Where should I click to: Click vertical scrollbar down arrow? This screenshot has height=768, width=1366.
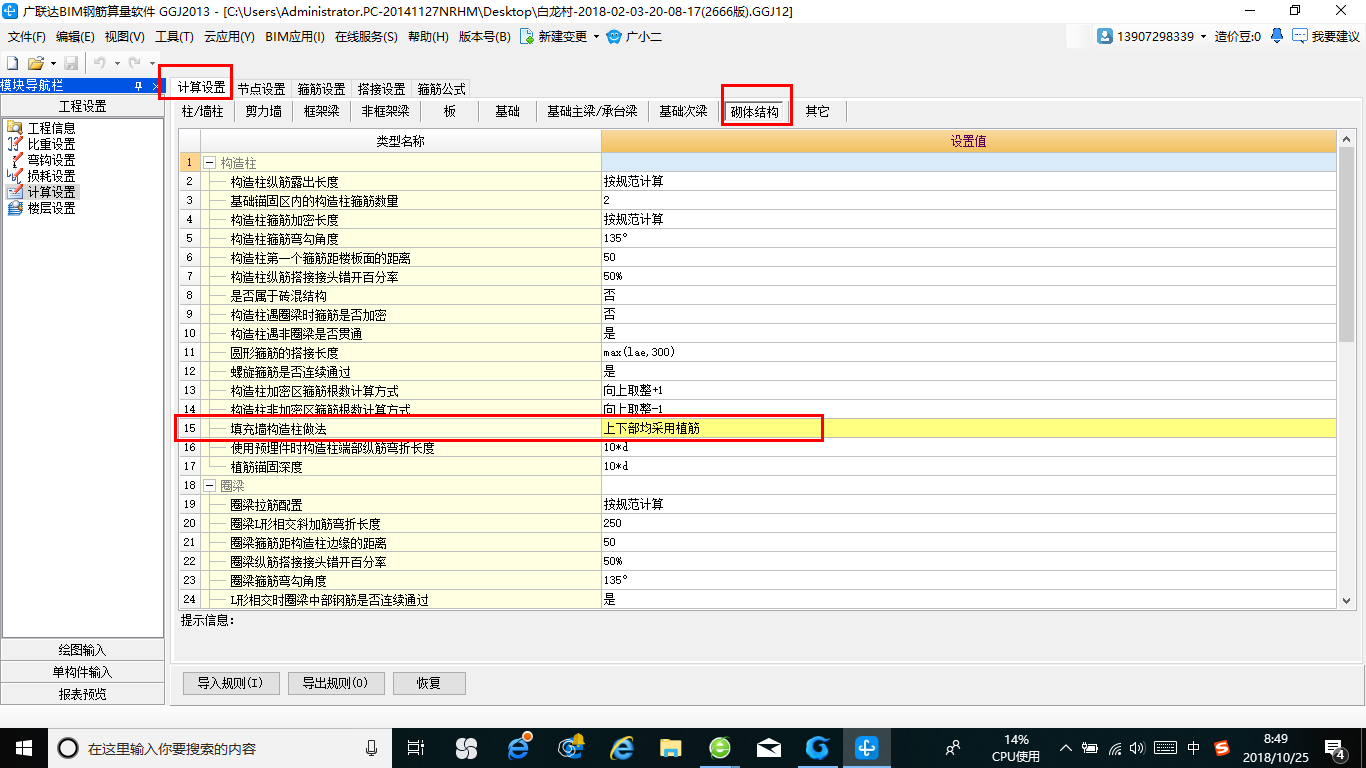[x=1346, y=600]
